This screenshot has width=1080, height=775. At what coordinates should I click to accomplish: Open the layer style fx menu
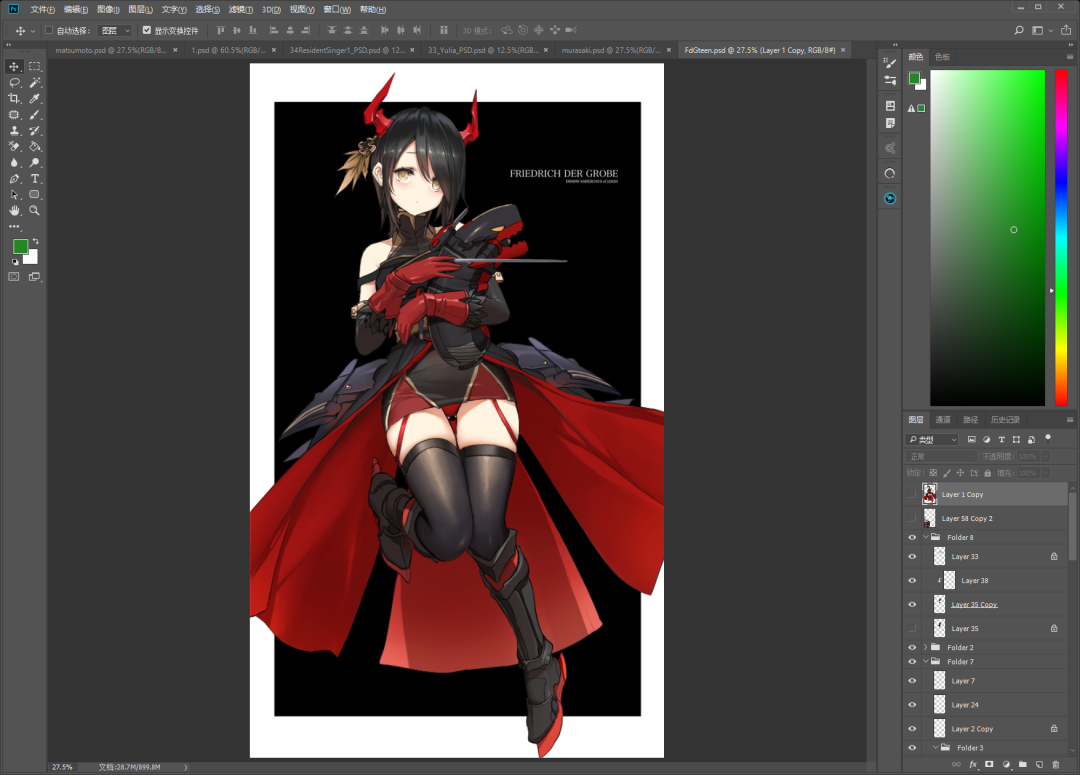pyautogui.click(x=973, y=765)
